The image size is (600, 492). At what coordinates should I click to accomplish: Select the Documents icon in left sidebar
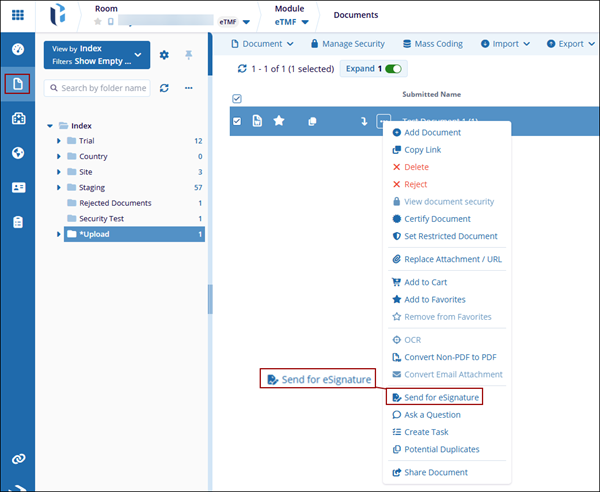pos(18,85)
